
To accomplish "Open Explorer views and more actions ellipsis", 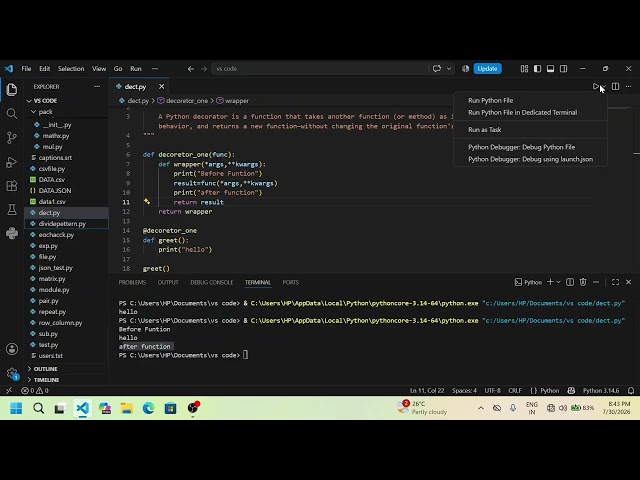I will tap(97, 87).
